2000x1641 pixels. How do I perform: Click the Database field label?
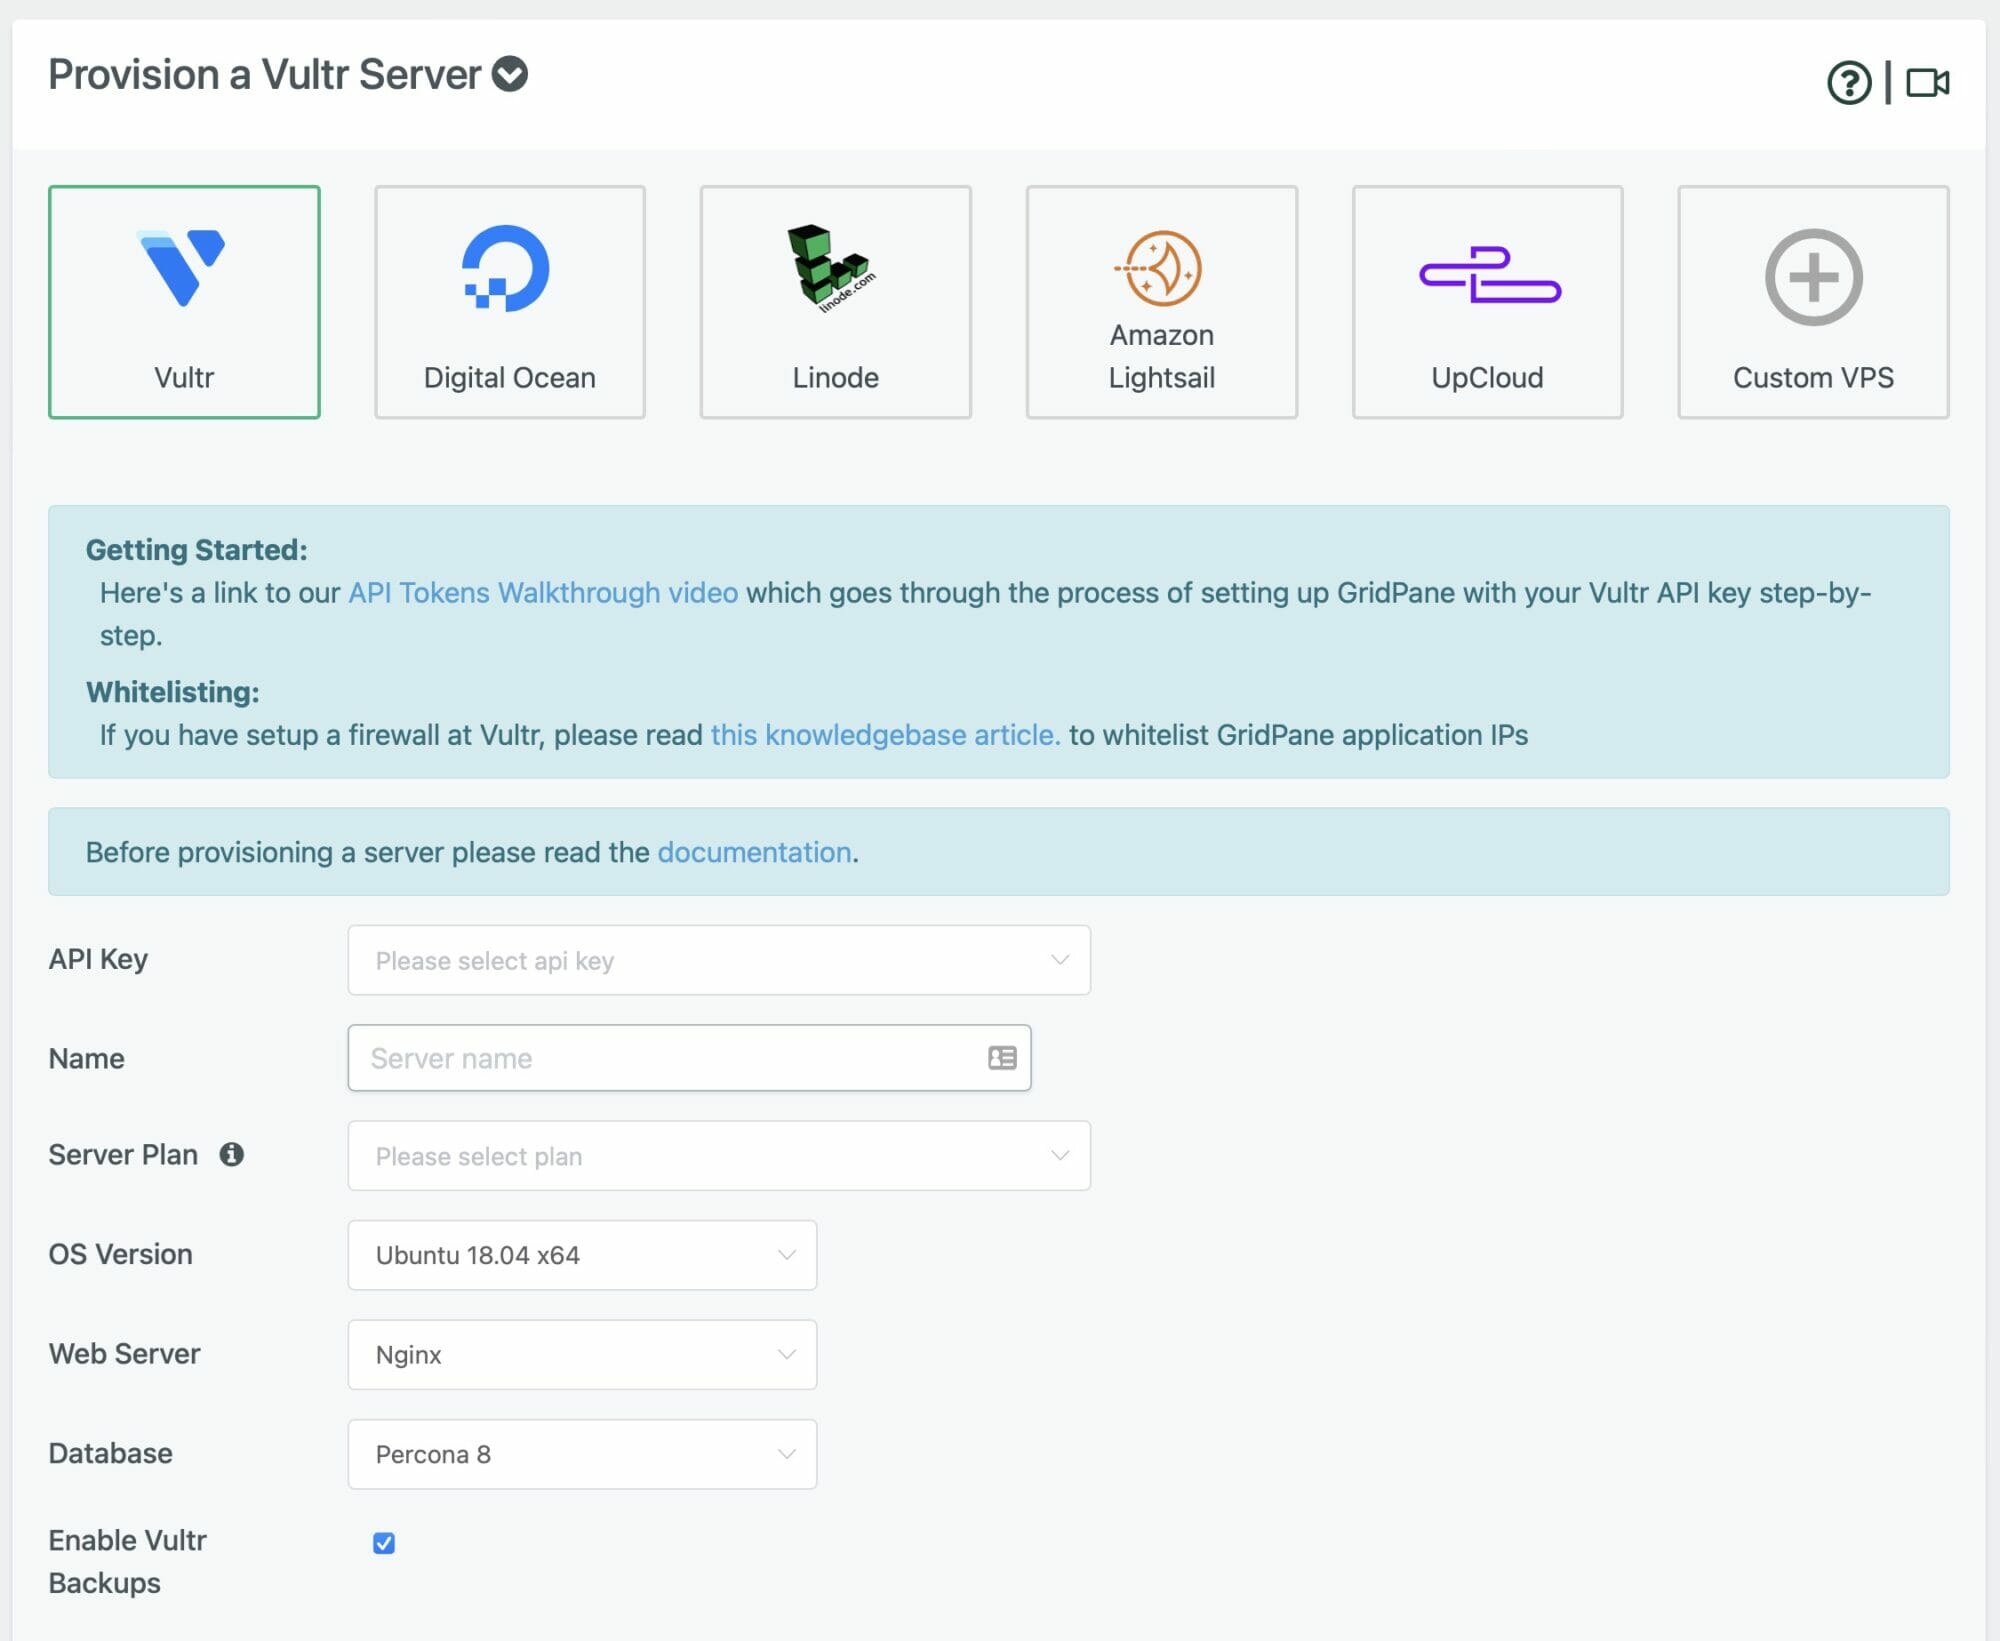tap(110, 1453)
